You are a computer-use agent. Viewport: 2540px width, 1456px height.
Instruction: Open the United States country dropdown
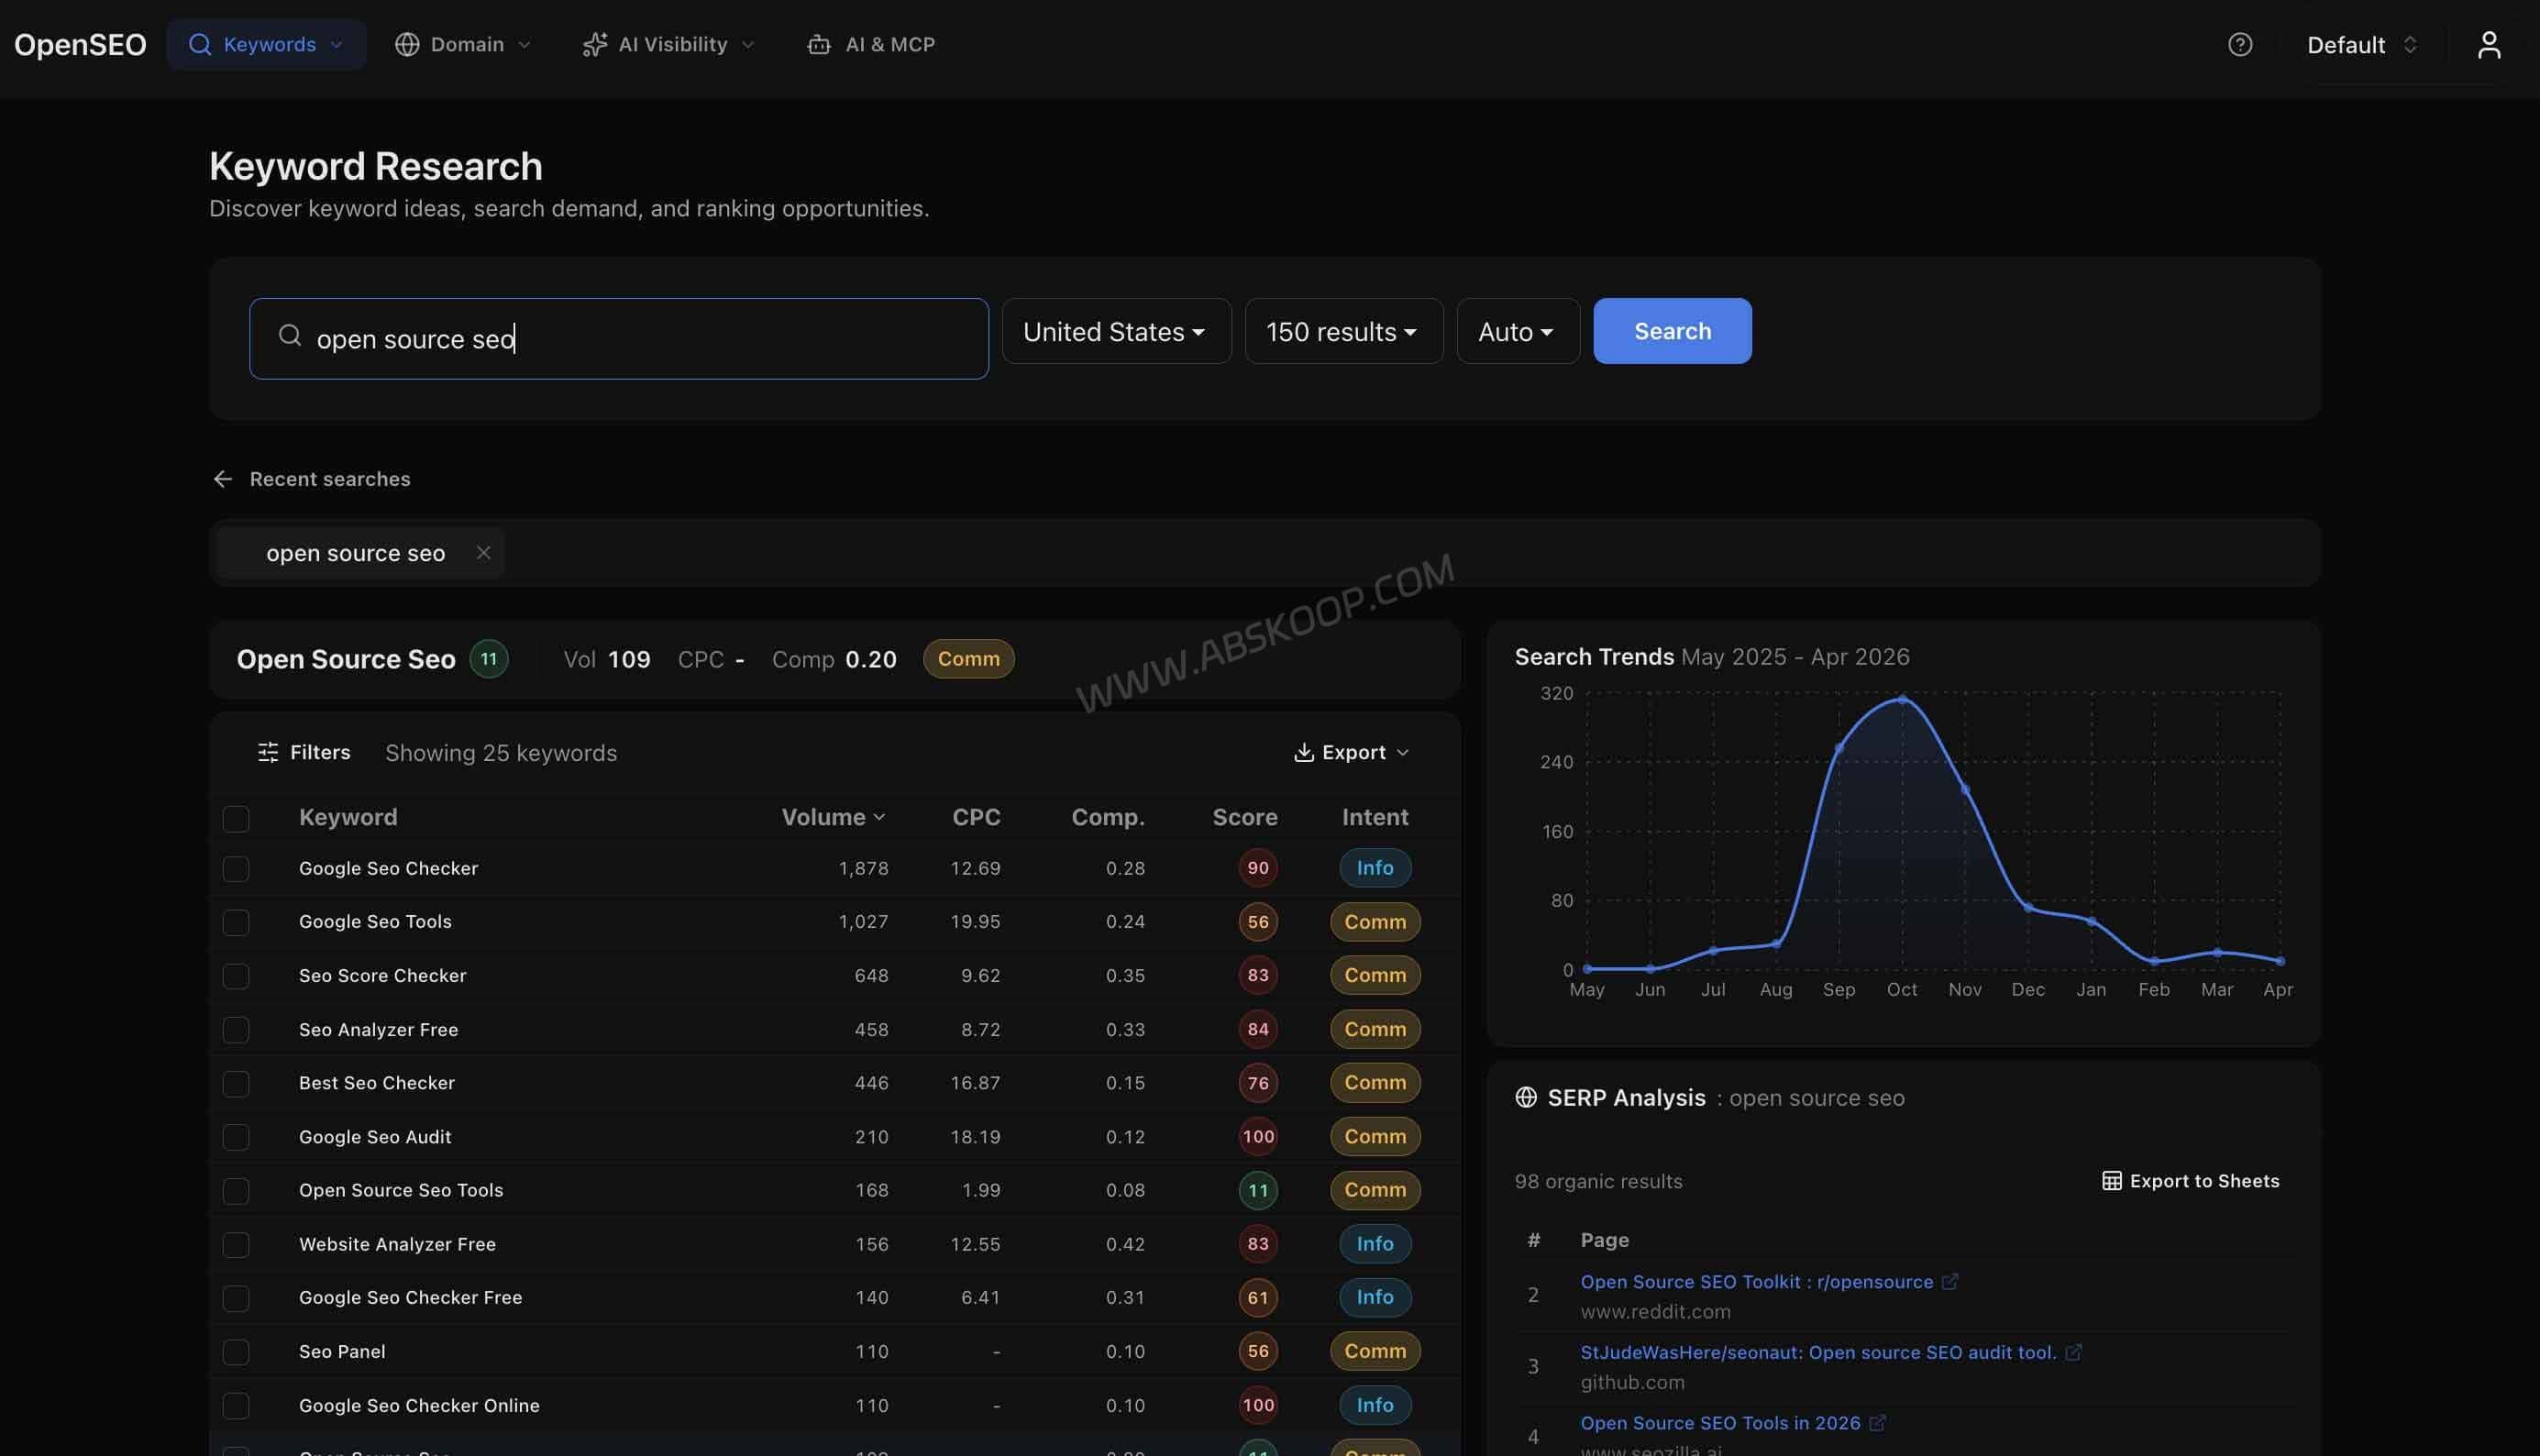(x=1116, y=331)
